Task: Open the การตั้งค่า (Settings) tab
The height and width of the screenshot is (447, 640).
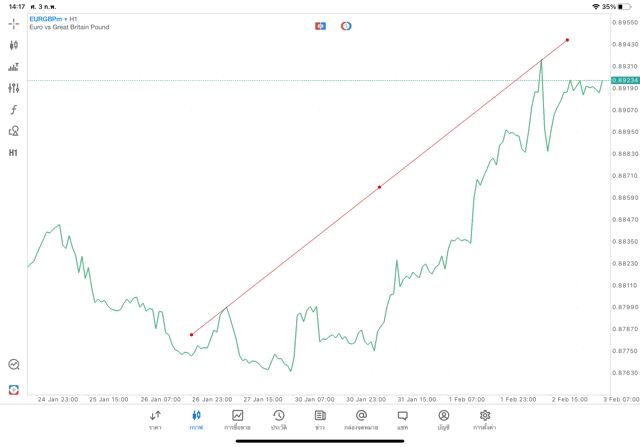Action: [485, 419]
